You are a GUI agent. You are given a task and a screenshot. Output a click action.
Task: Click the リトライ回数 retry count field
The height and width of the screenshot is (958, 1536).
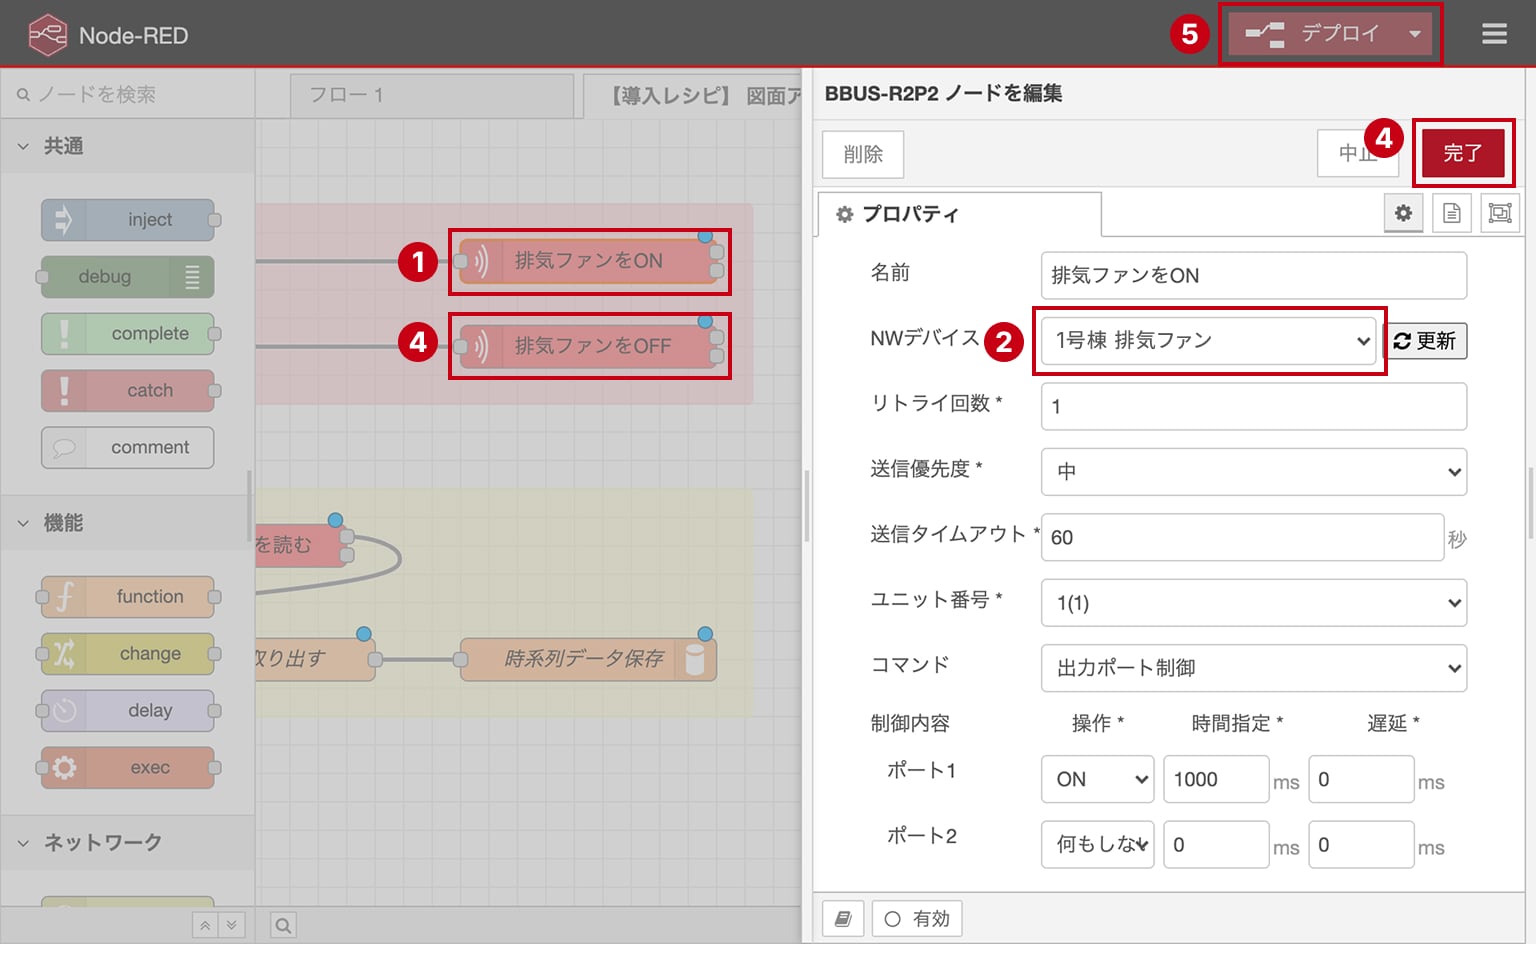coord(1254,406)
